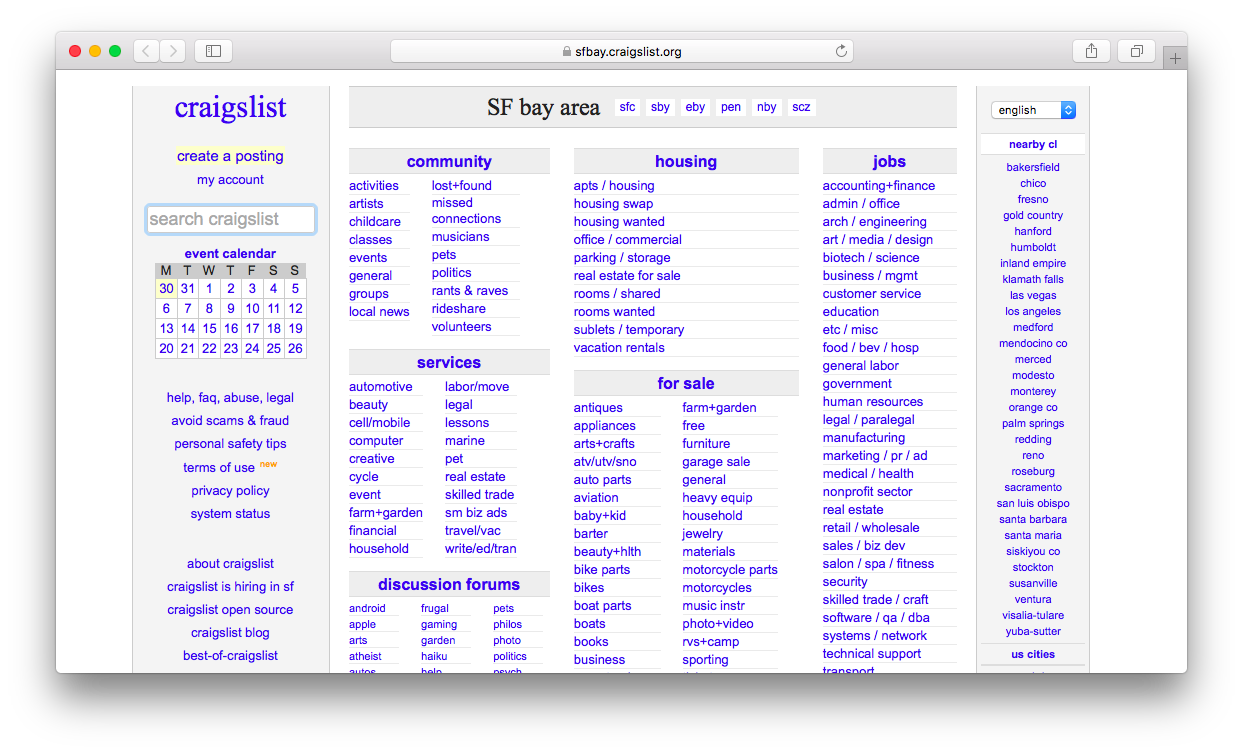This screenshot has height=753, width=1243.
Task: Open a new tab with the plus button
Action: click(x=1175, y=59)
